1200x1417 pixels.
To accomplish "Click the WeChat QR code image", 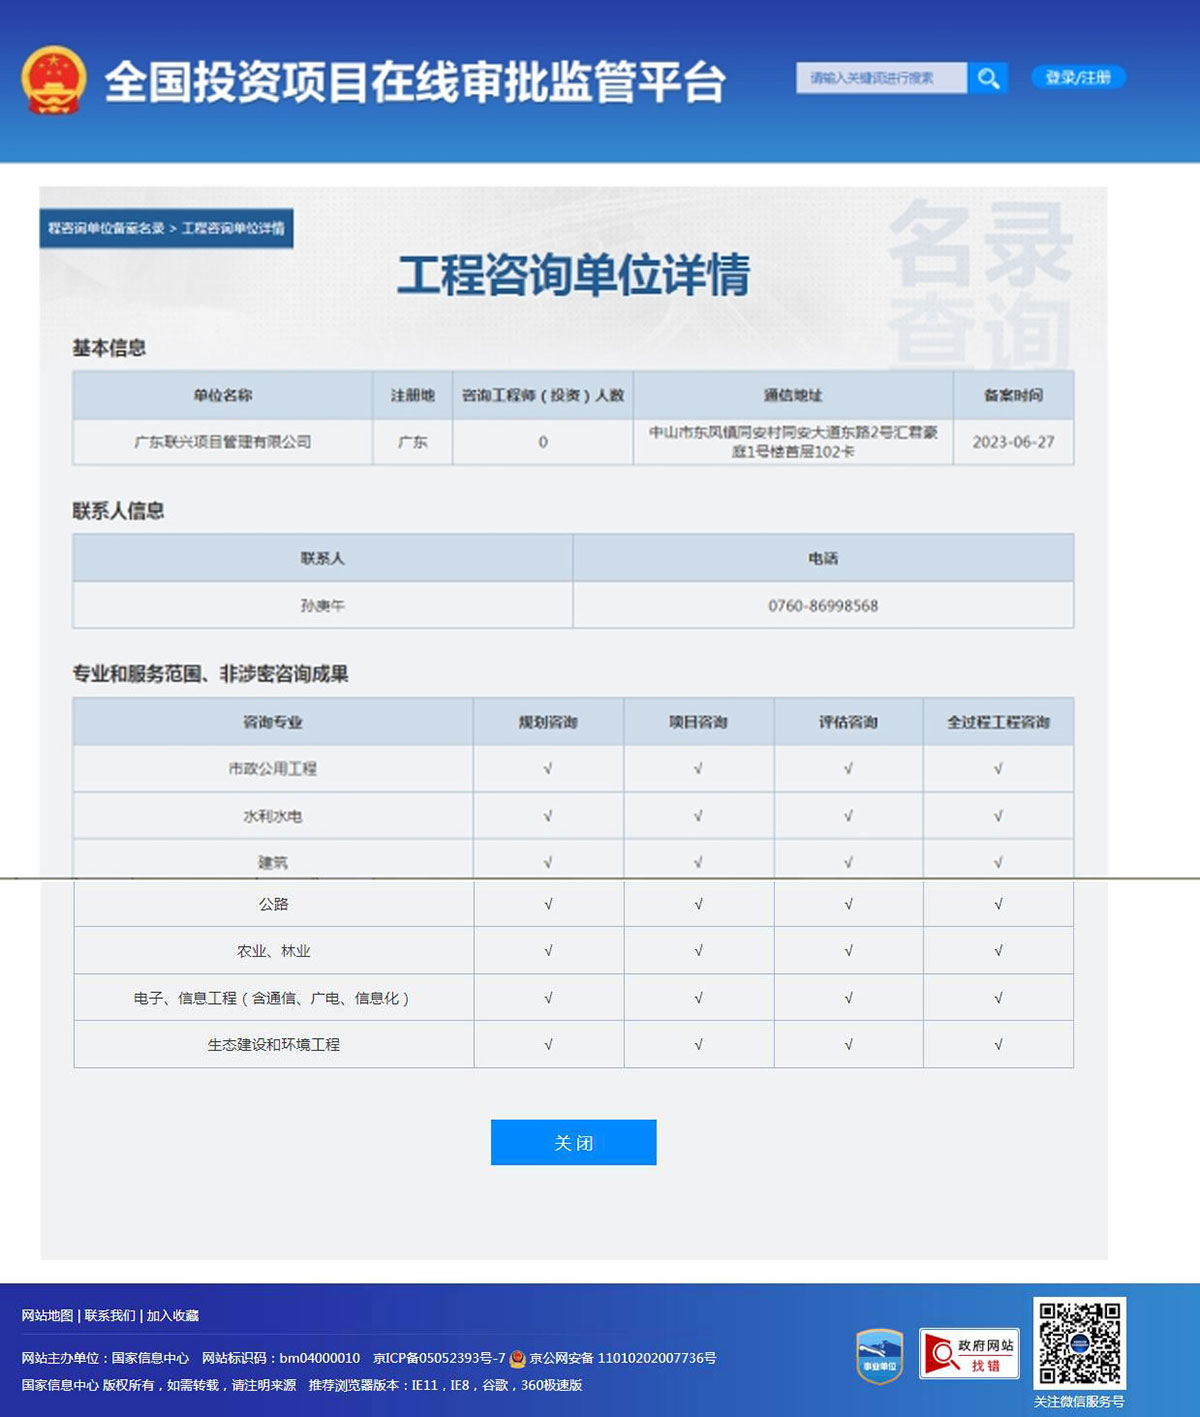I will pos(1079,1342).
